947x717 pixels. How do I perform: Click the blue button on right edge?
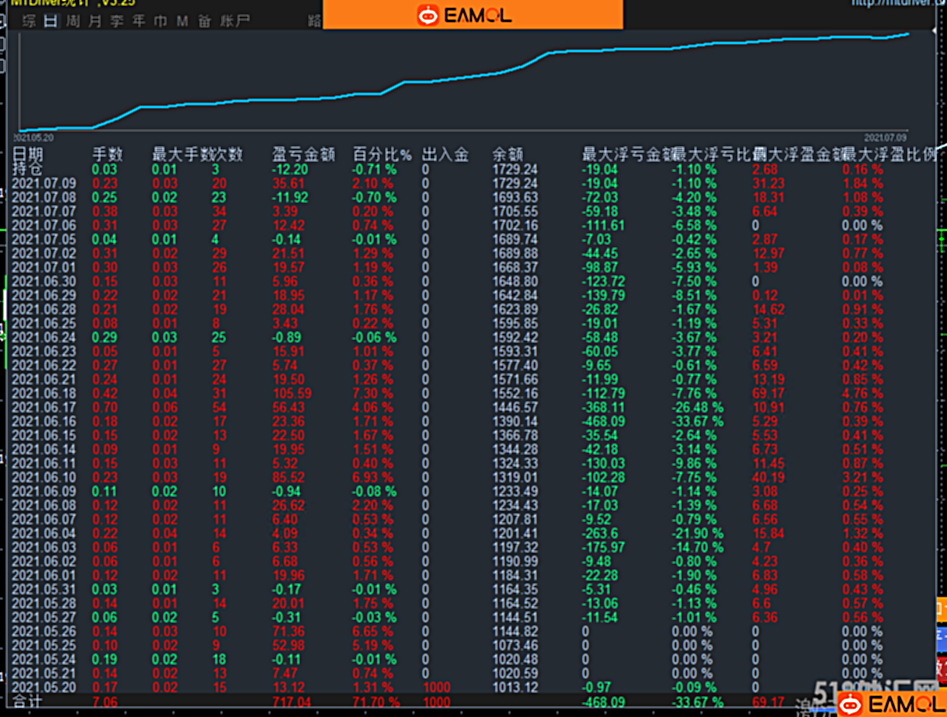pos(942,637)
